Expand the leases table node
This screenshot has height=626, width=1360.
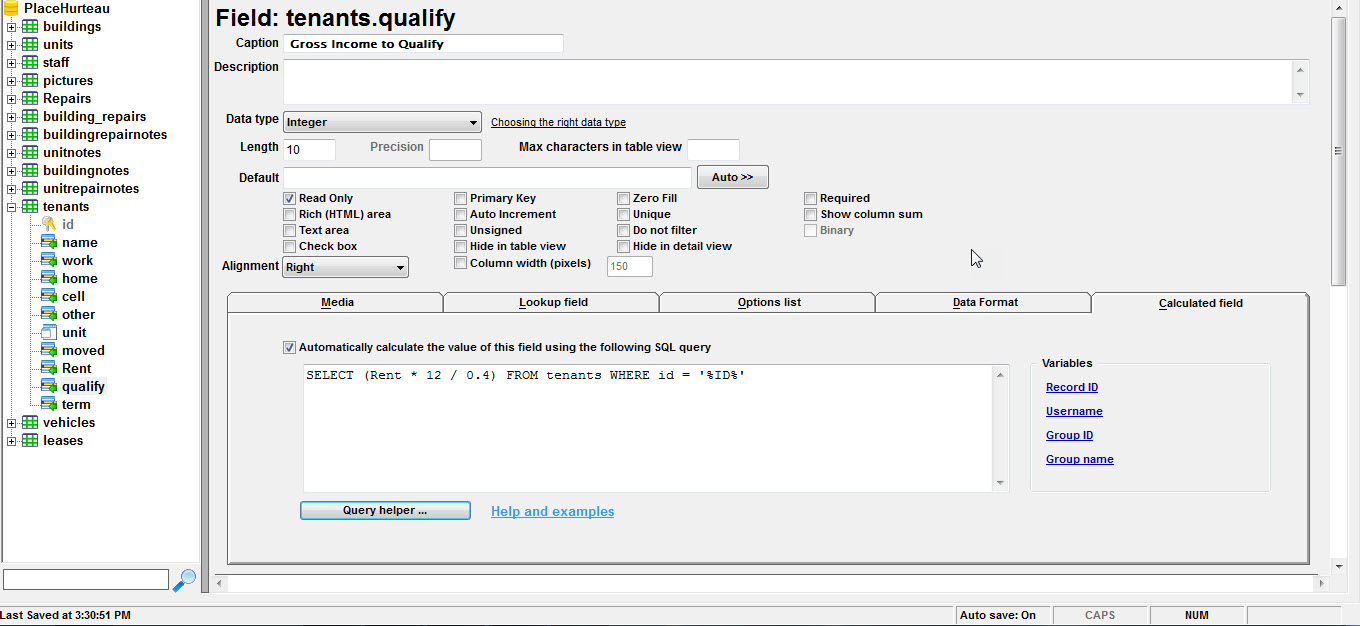tap(12, 441)
